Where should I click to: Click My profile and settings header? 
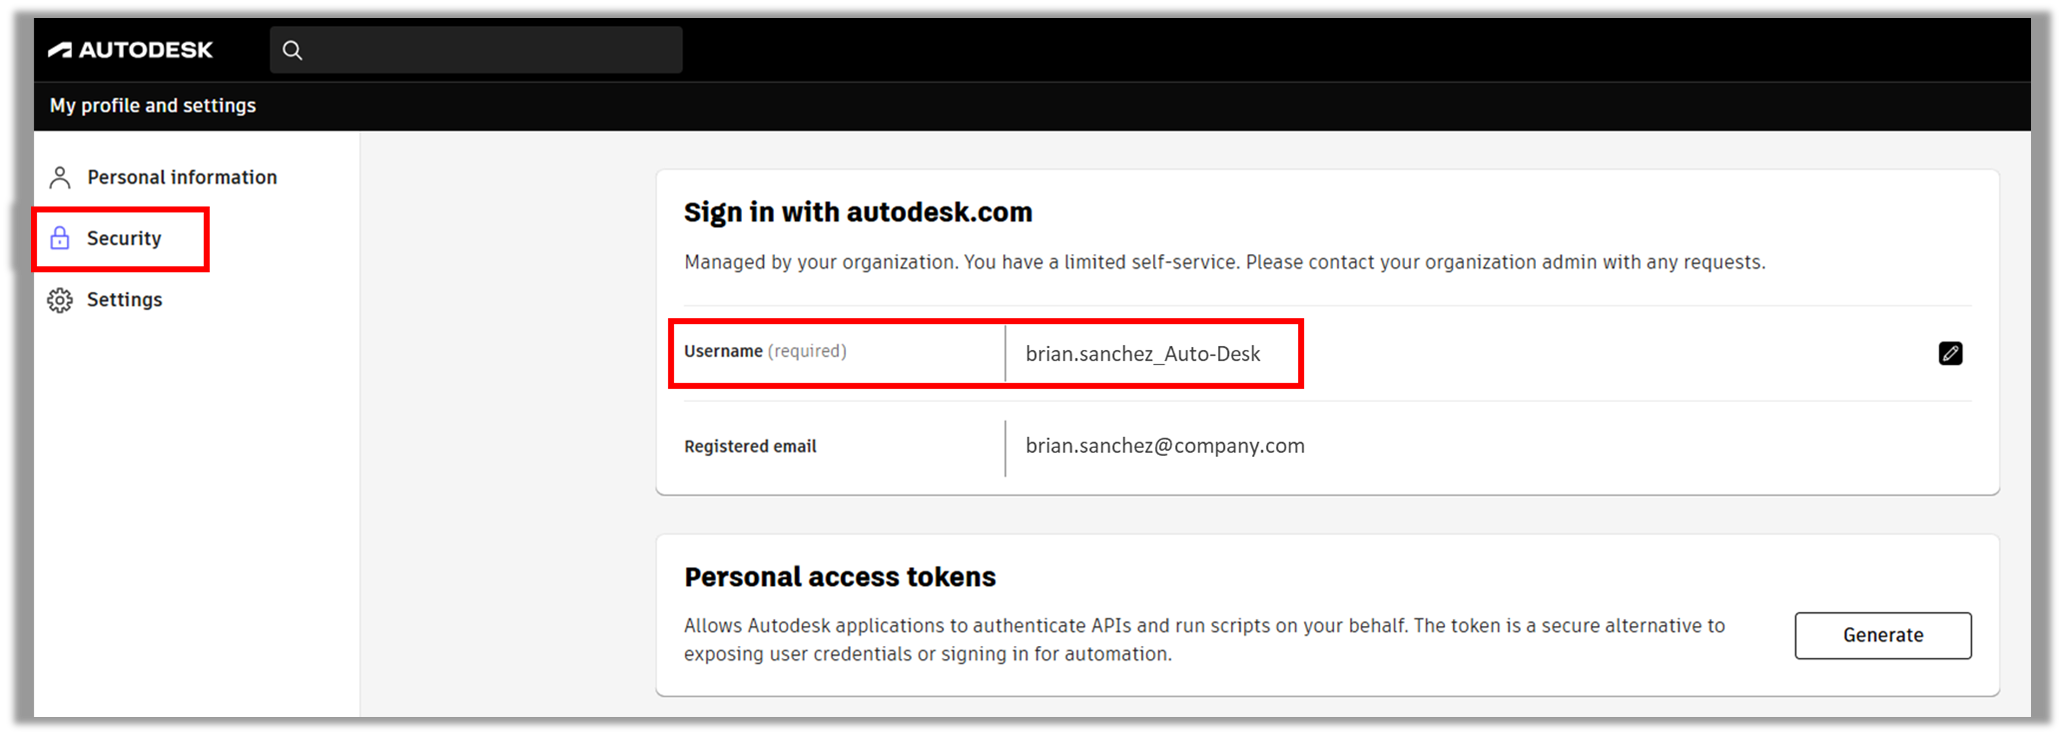[x=153, y=105]
